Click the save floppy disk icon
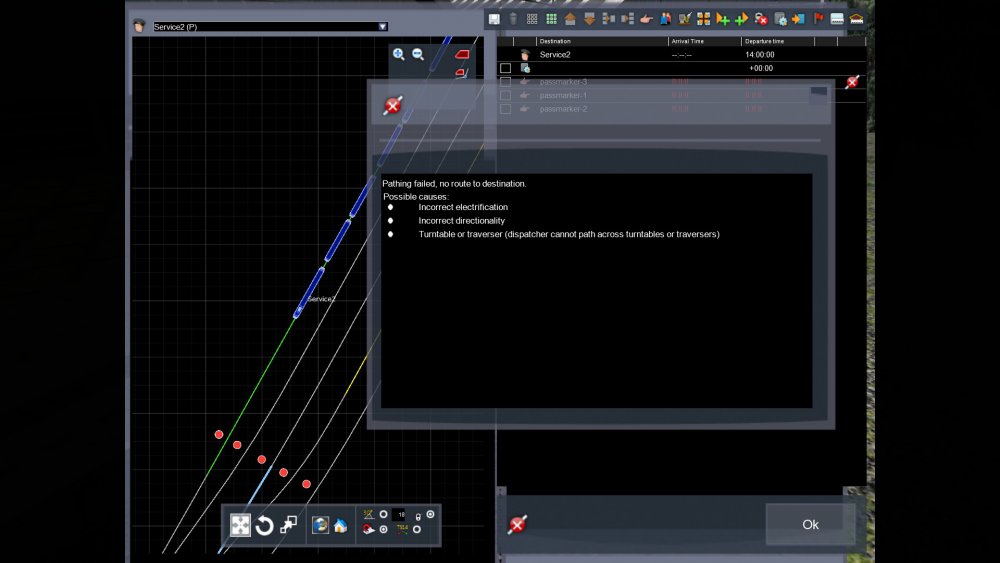 click(494, 19)
